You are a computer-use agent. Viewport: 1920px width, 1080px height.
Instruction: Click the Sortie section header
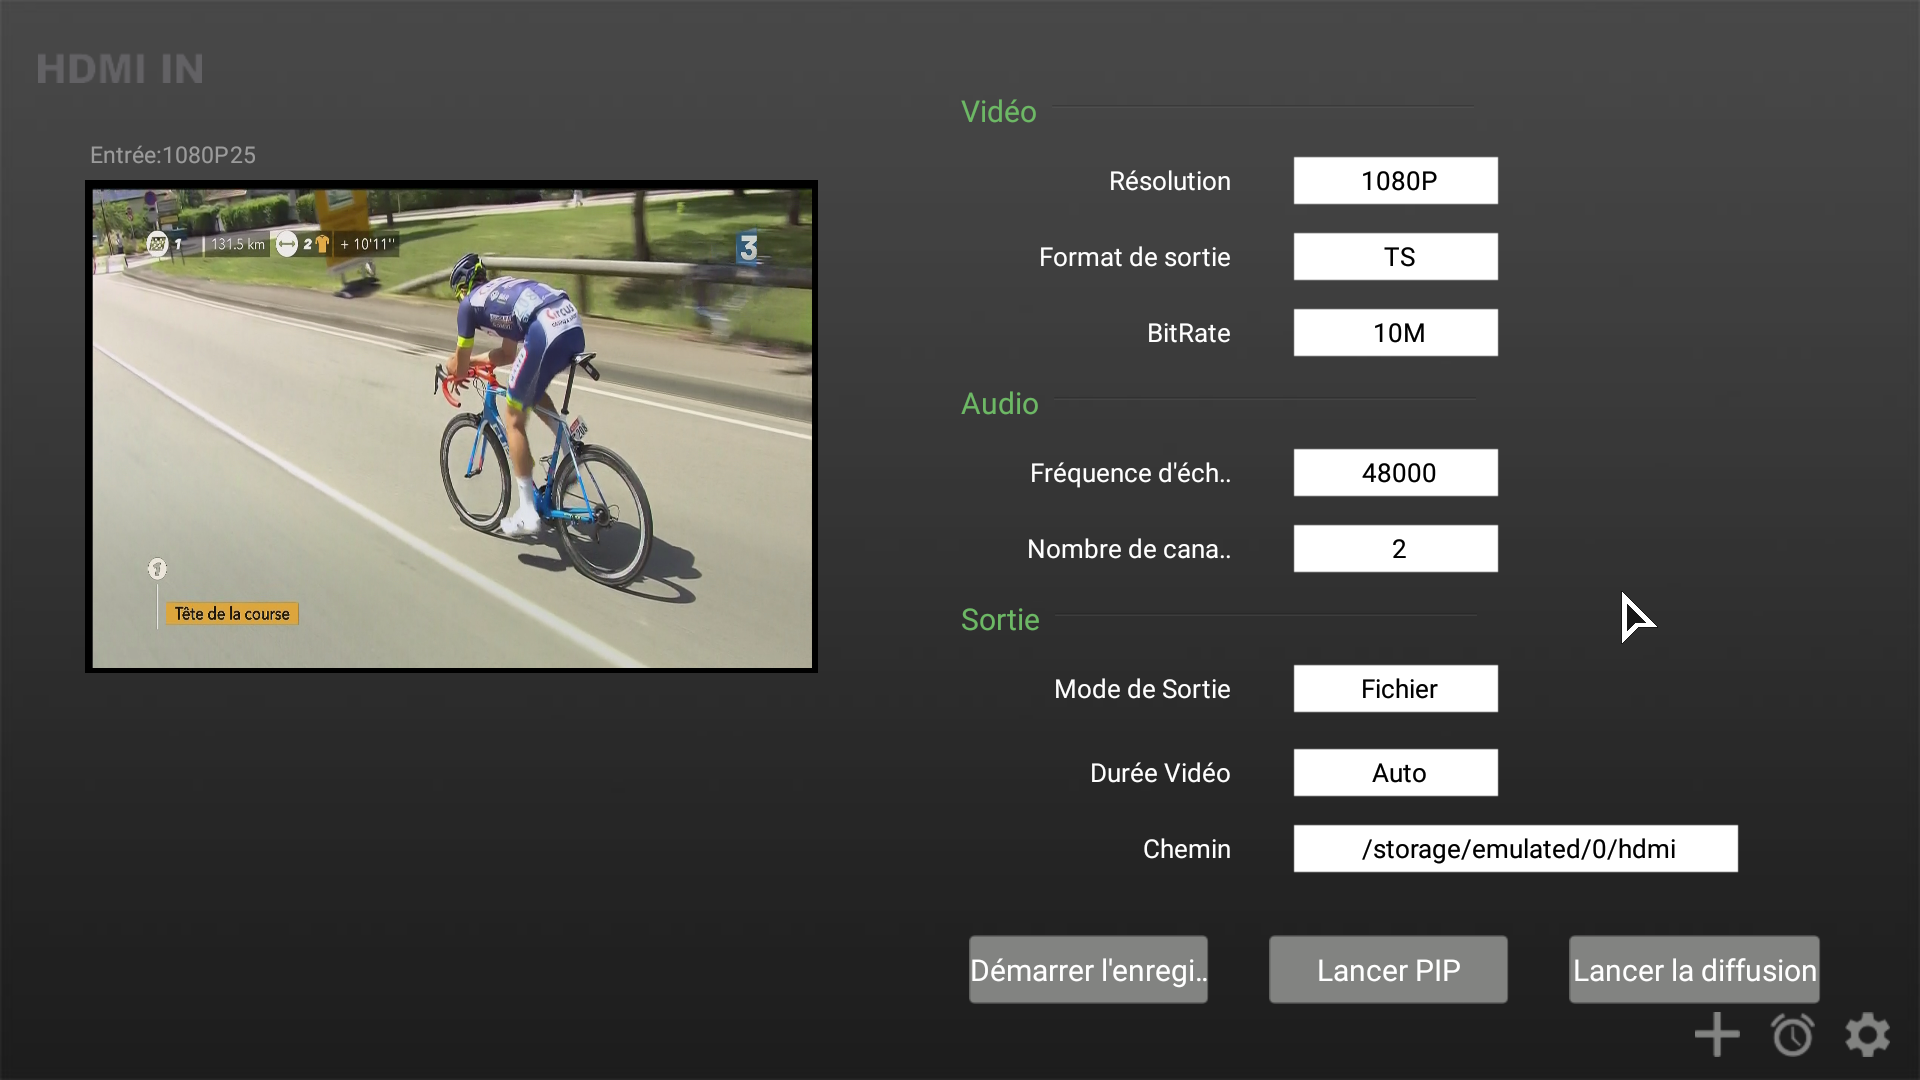click(x=1000, y=620)
